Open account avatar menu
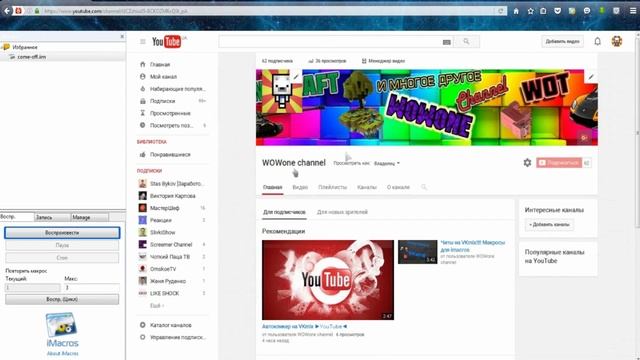 [x=617, y=41]
